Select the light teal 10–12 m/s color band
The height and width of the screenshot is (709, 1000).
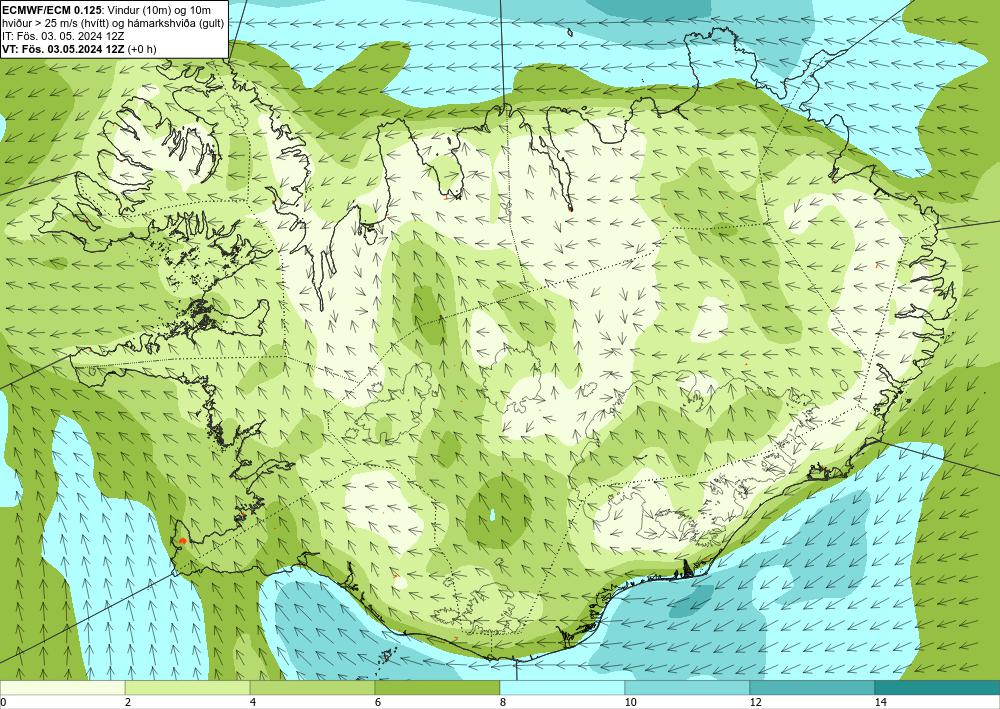click(x=688, y=688)
